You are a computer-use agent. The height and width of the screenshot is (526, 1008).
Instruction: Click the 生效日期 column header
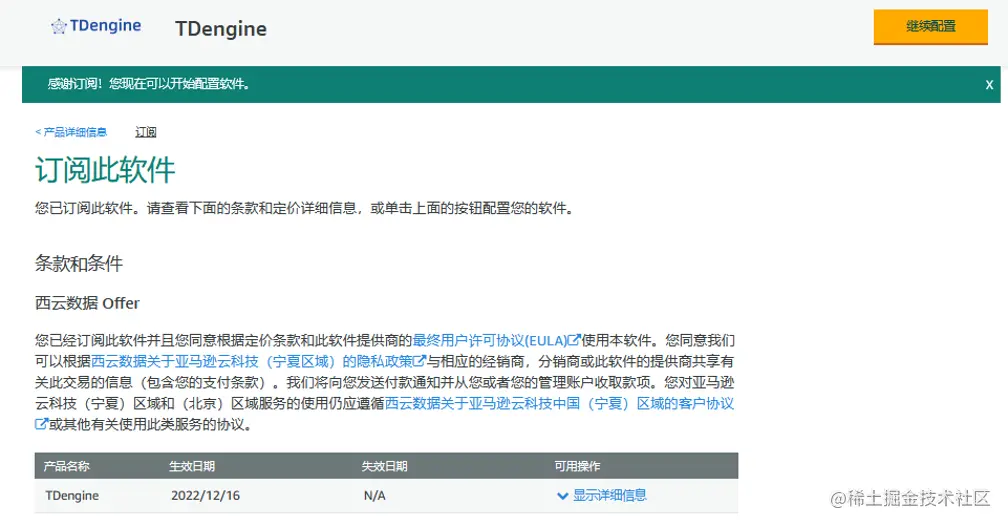coord(192,466)
